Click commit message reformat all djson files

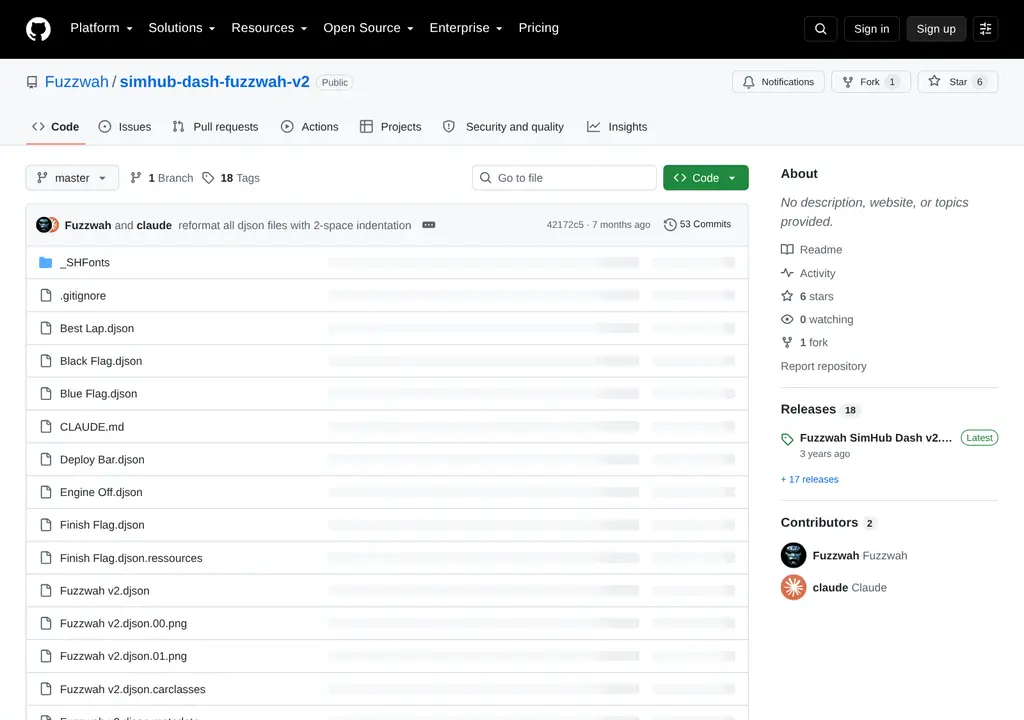pos(295,225)
